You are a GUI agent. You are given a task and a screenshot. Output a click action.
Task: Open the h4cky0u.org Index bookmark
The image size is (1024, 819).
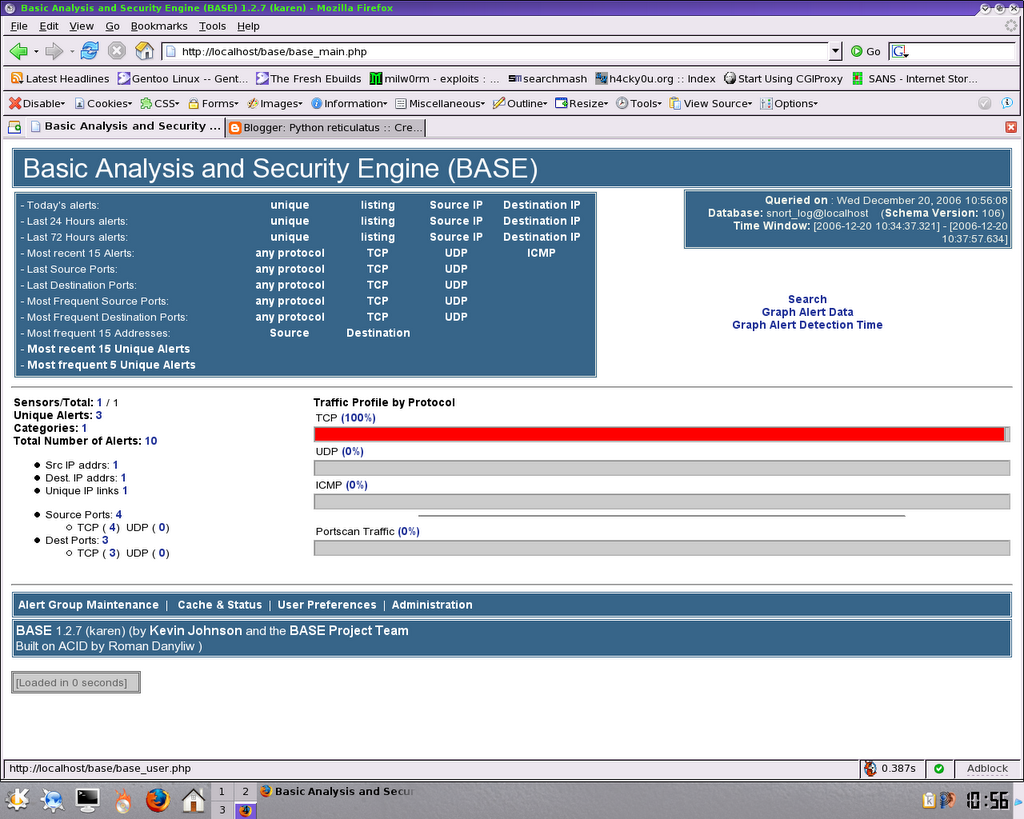tap(655, 79)
